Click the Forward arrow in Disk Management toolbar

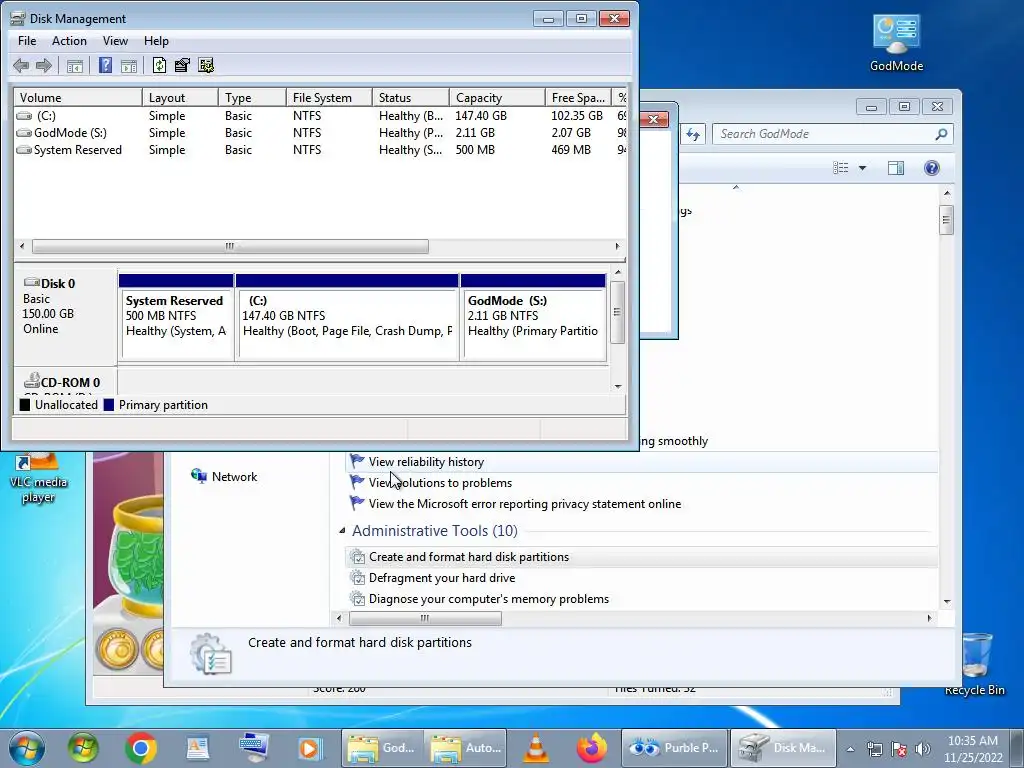44,65
